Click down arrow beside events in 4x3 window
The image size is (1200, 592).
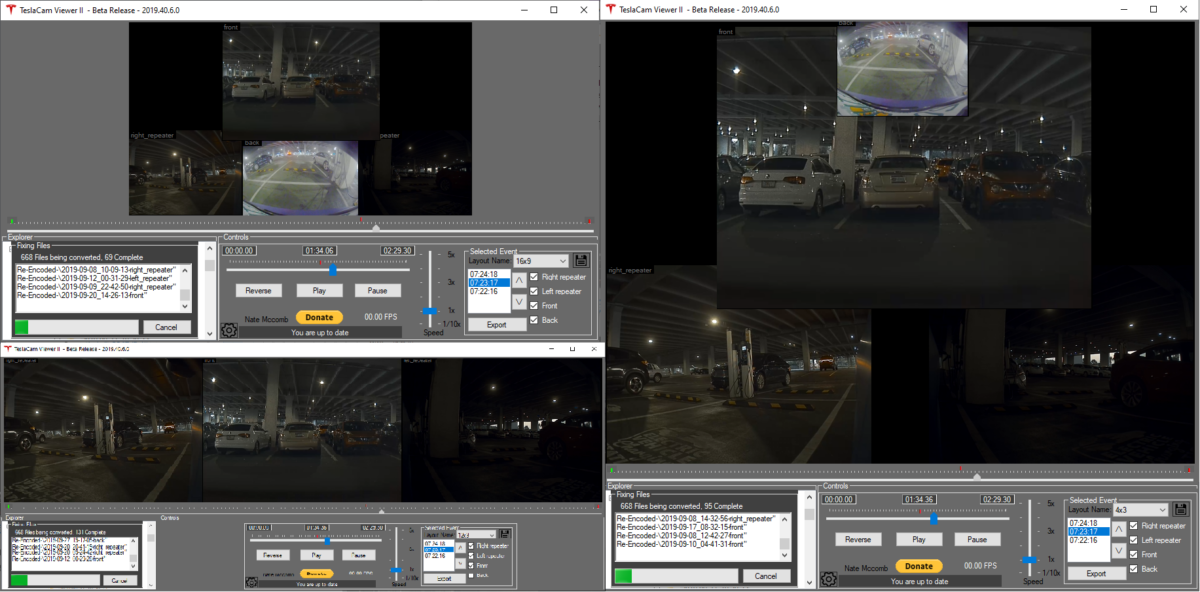(1119, 550)
